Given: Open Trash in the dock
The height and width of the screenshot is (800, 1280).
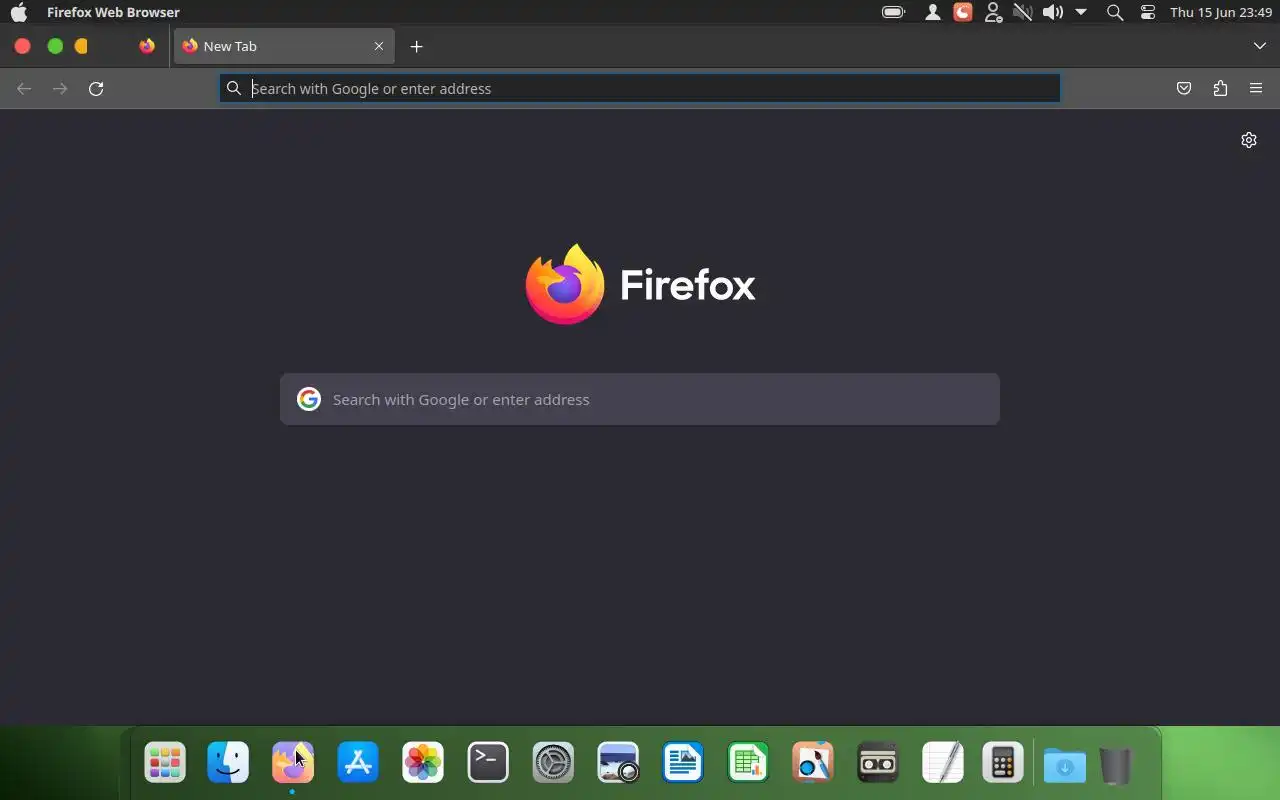Looking at the screenshot, I should [x=1116, y=765].
